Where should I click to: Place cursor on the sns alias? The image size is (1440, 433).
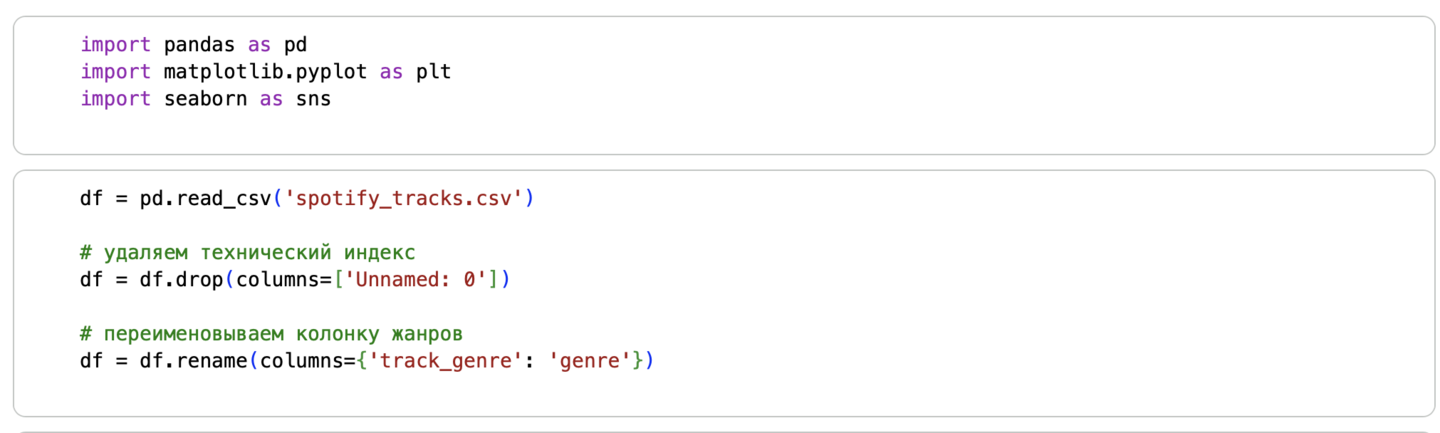[313, 99]
